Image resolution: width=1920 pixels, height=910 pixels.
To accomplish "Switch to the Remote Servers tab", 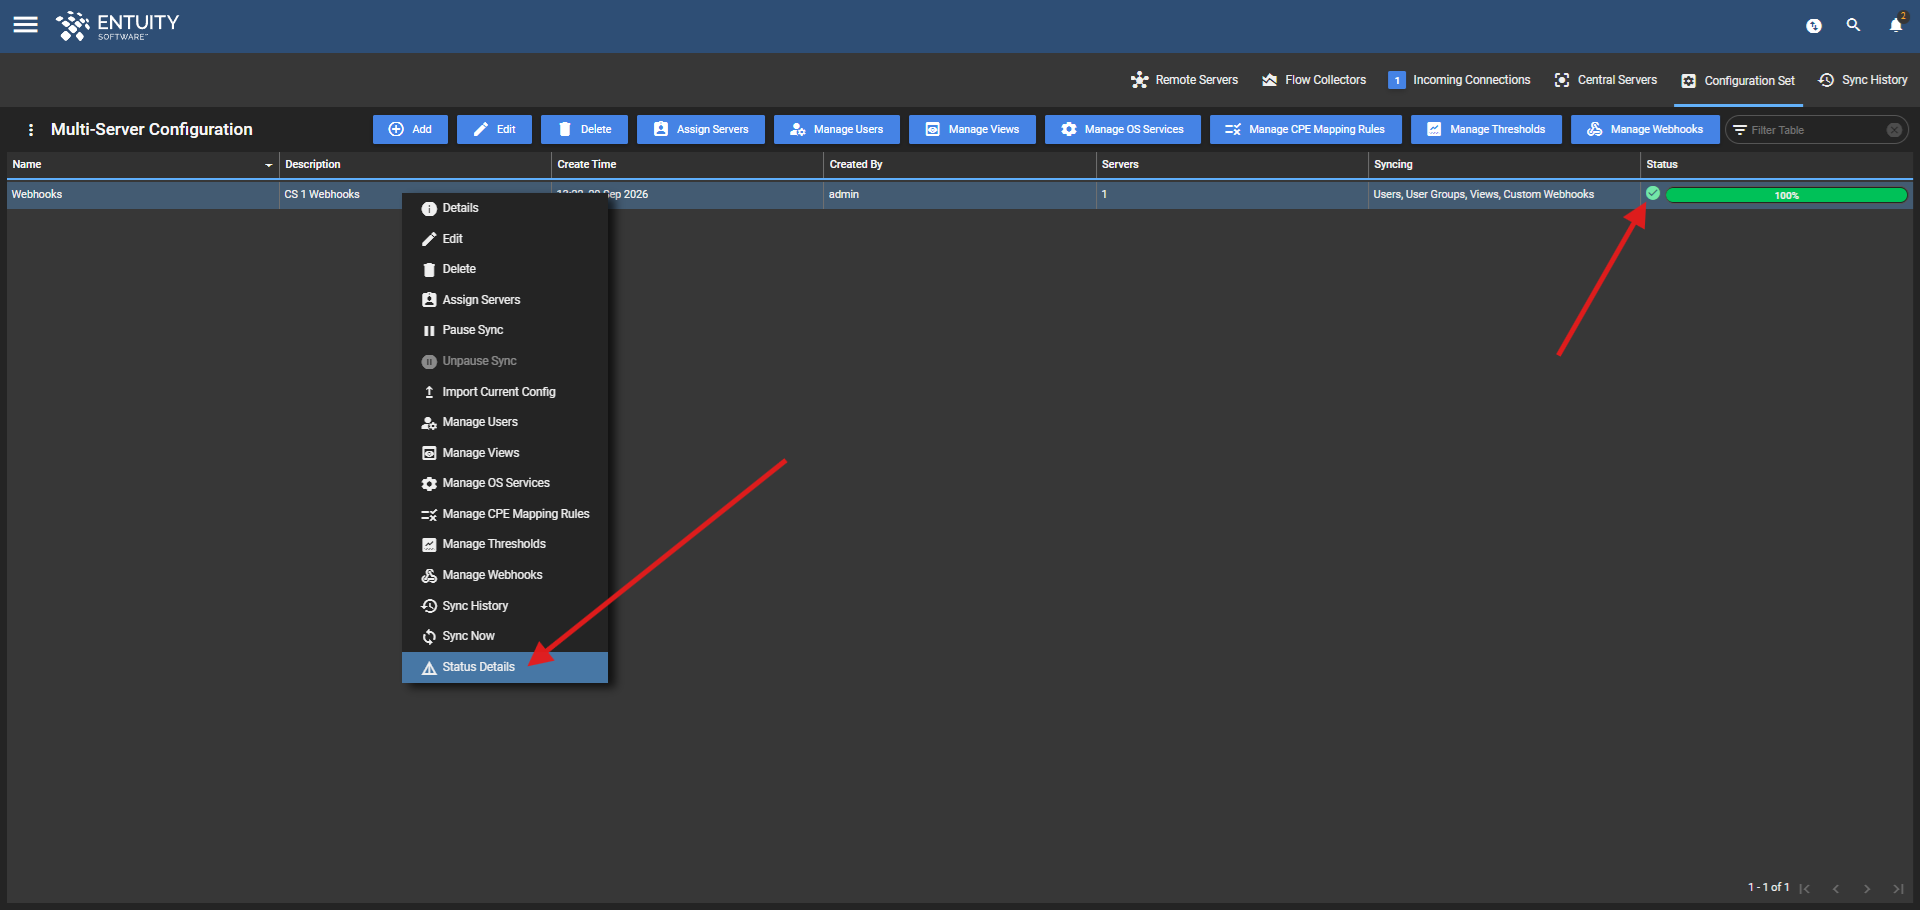I will pyautogui.click(x=1184, y=80).
